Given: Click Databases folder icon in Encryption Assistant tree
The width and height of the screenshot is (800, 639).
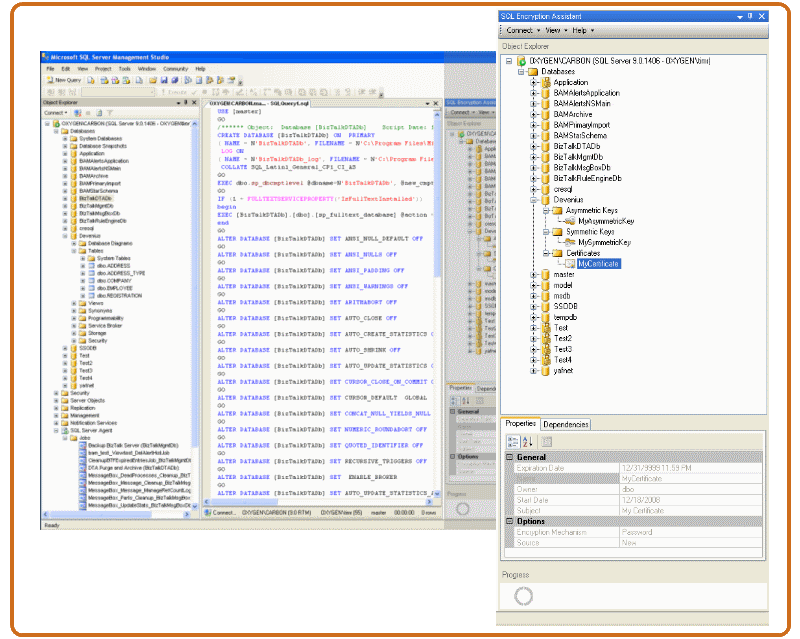Looking at the screenshot, I should point(533,71).
